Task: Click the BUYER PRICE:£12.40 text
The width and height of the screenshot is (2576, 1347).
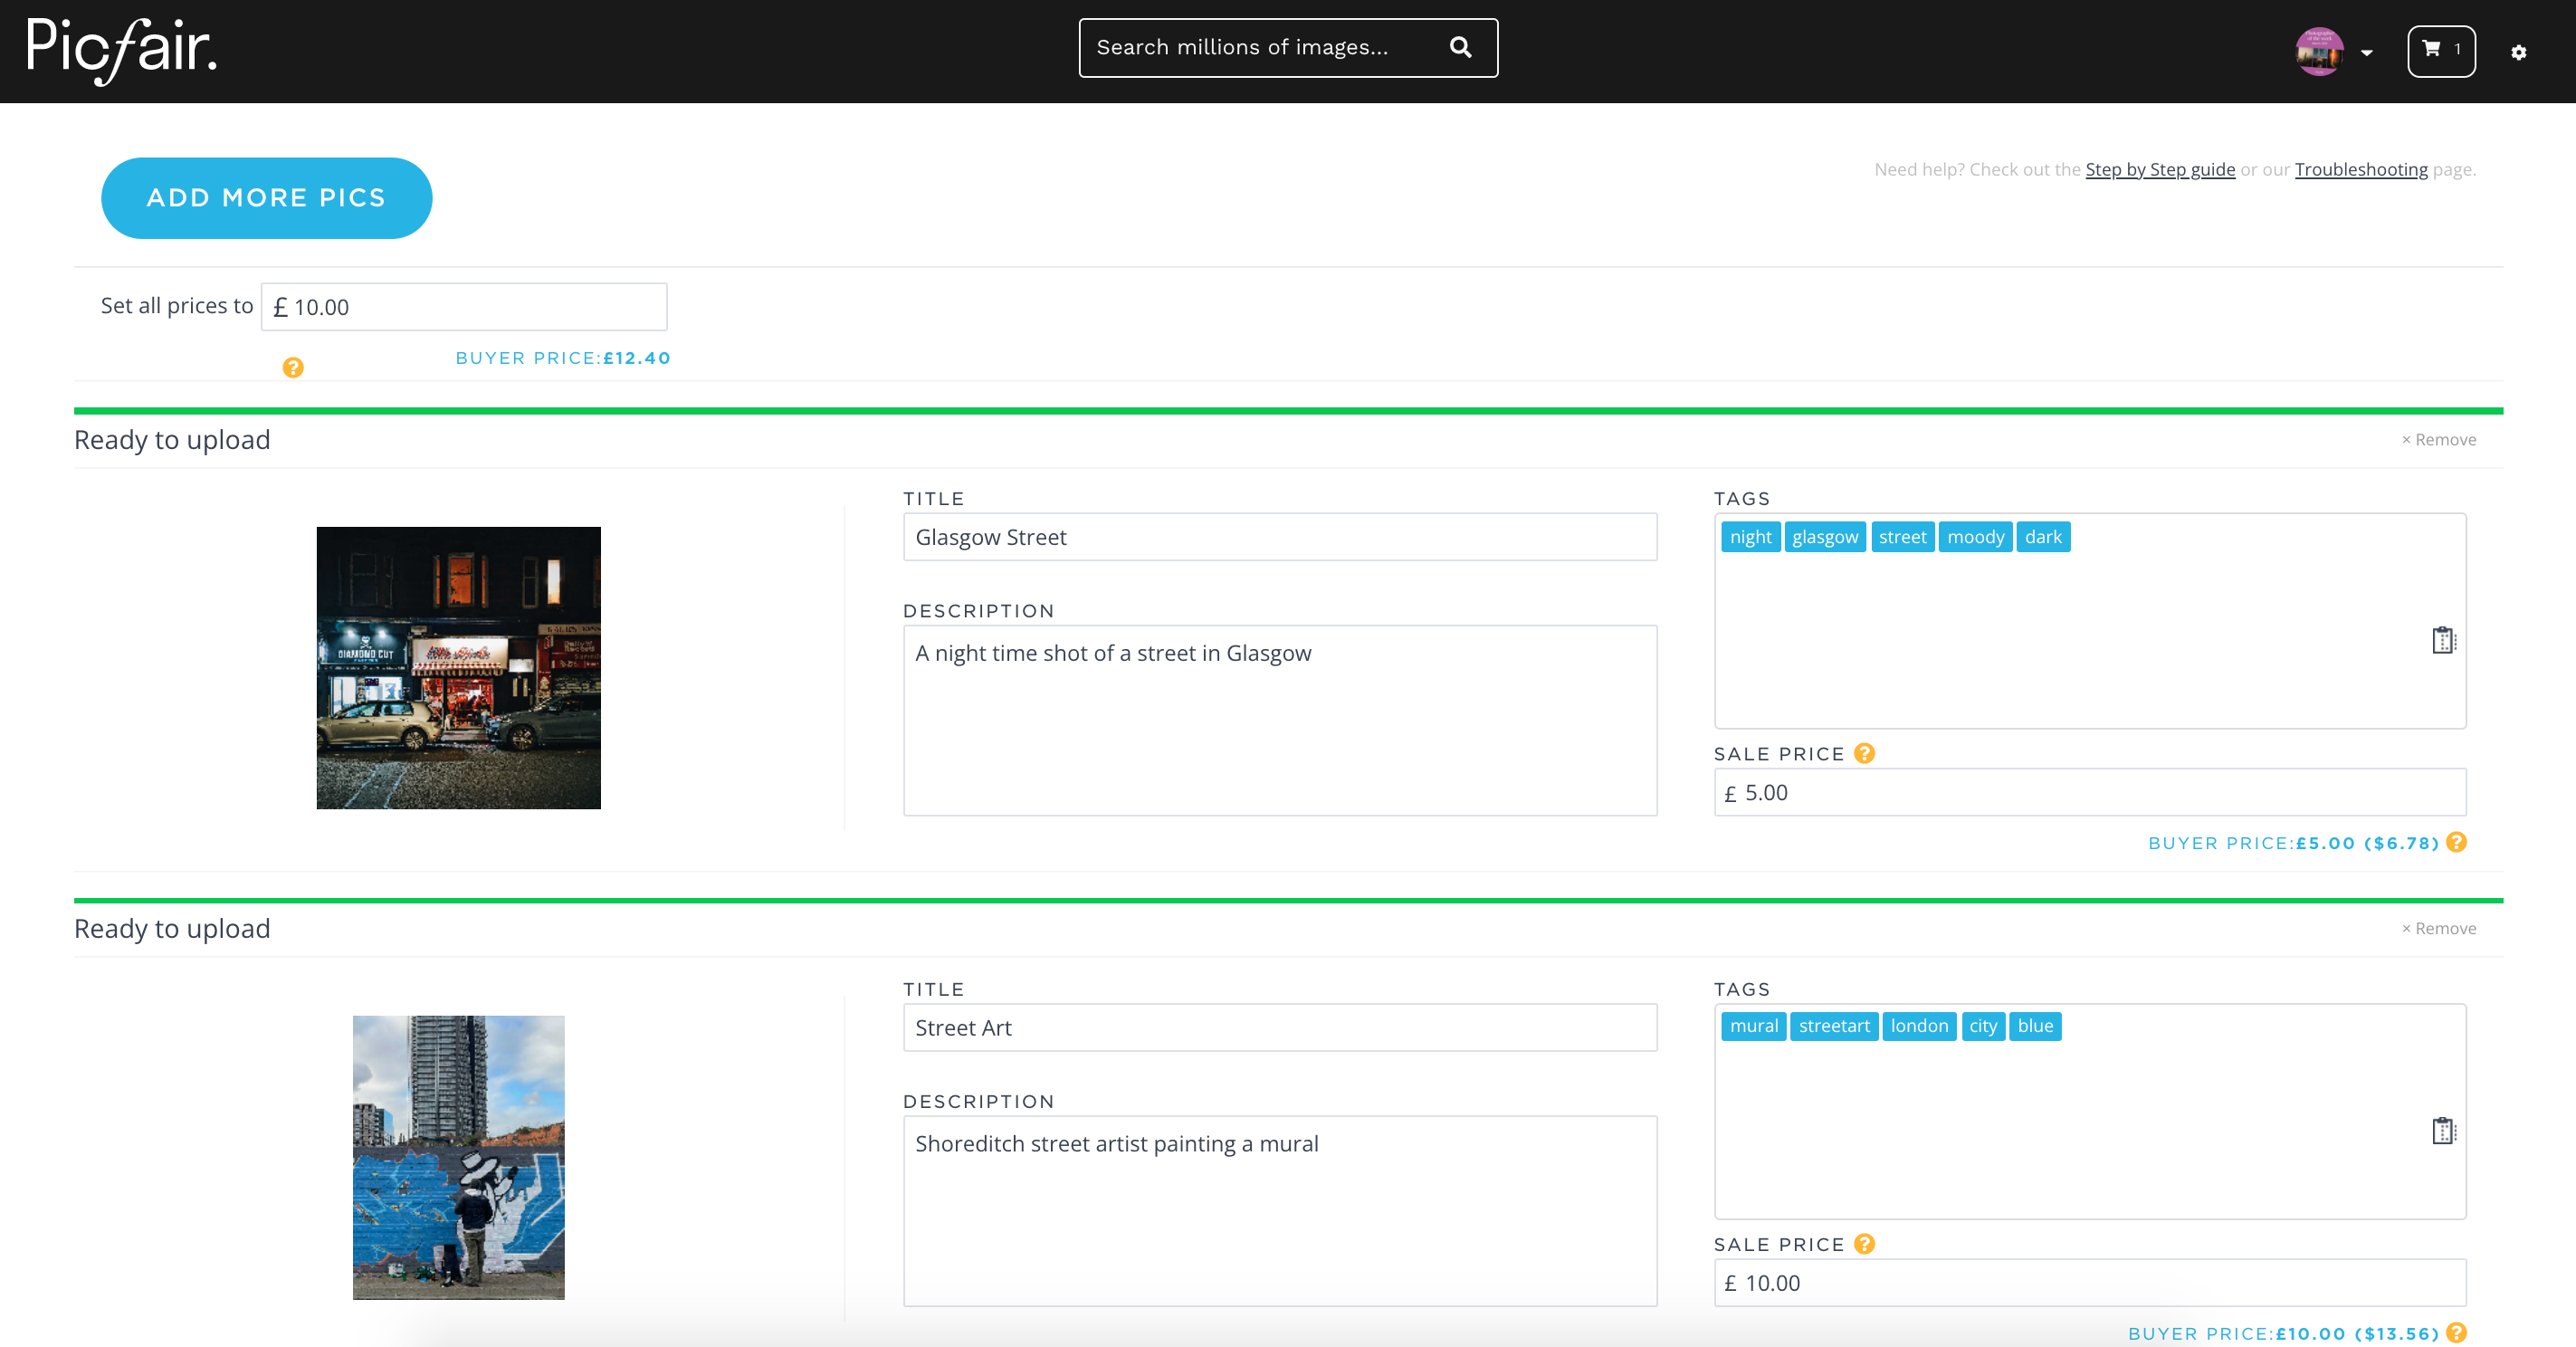Action: (x=563, y=358)
